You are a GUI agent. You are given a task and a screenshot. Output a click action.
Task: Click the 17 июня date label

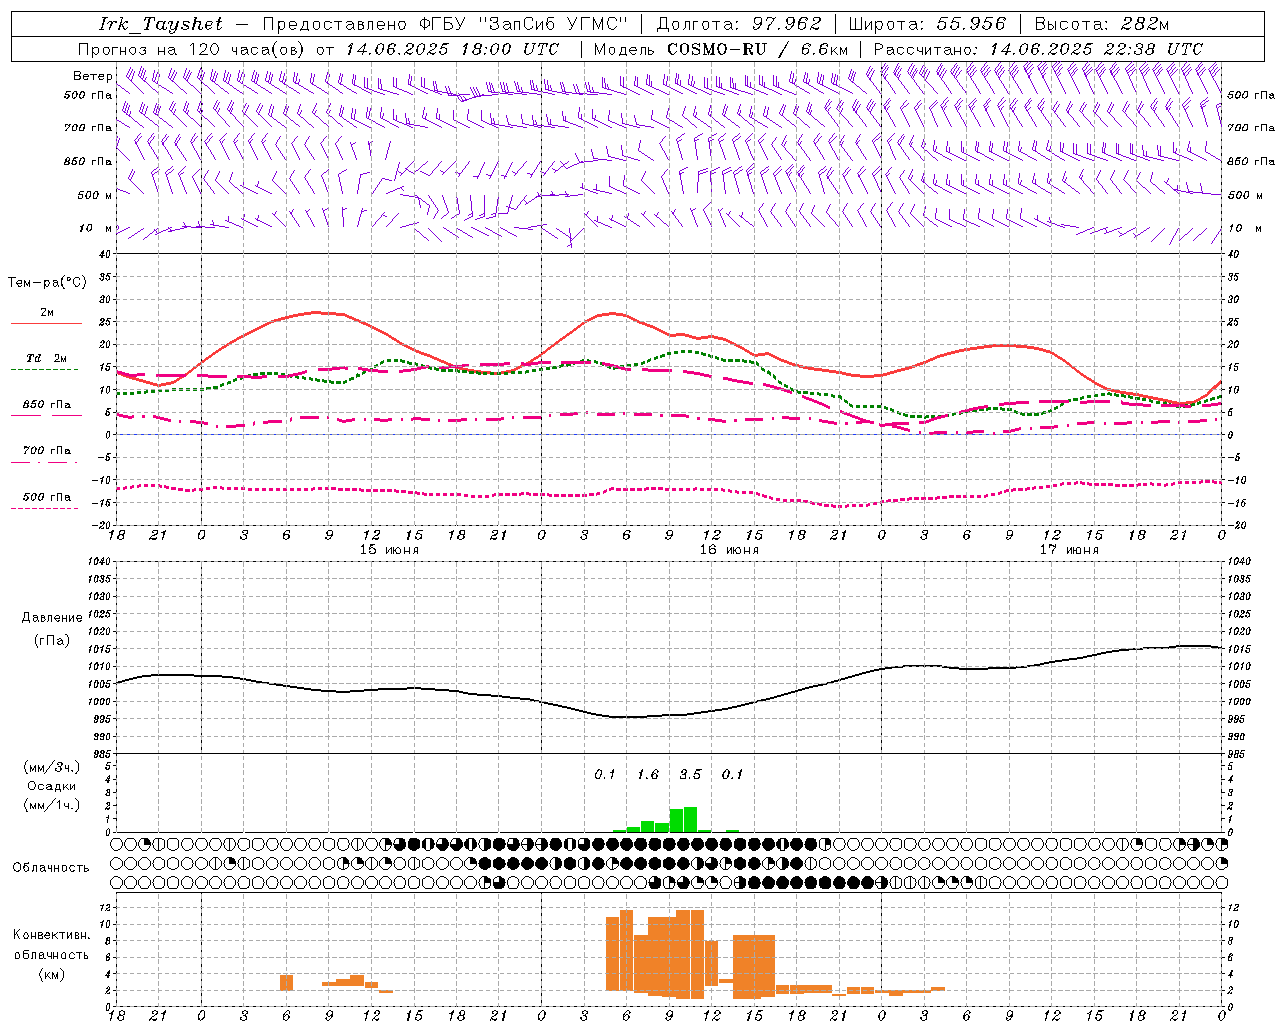point(1069,550)
